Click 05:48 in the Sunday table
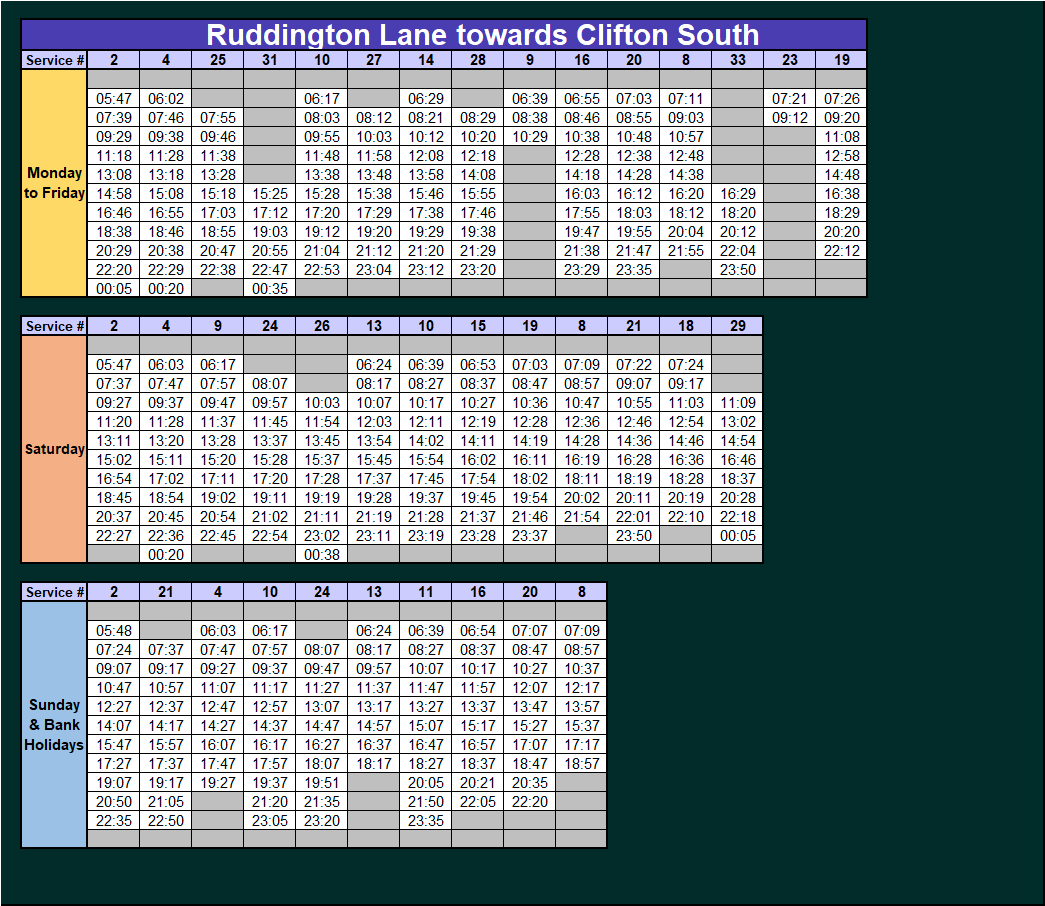 pos(114,631)
